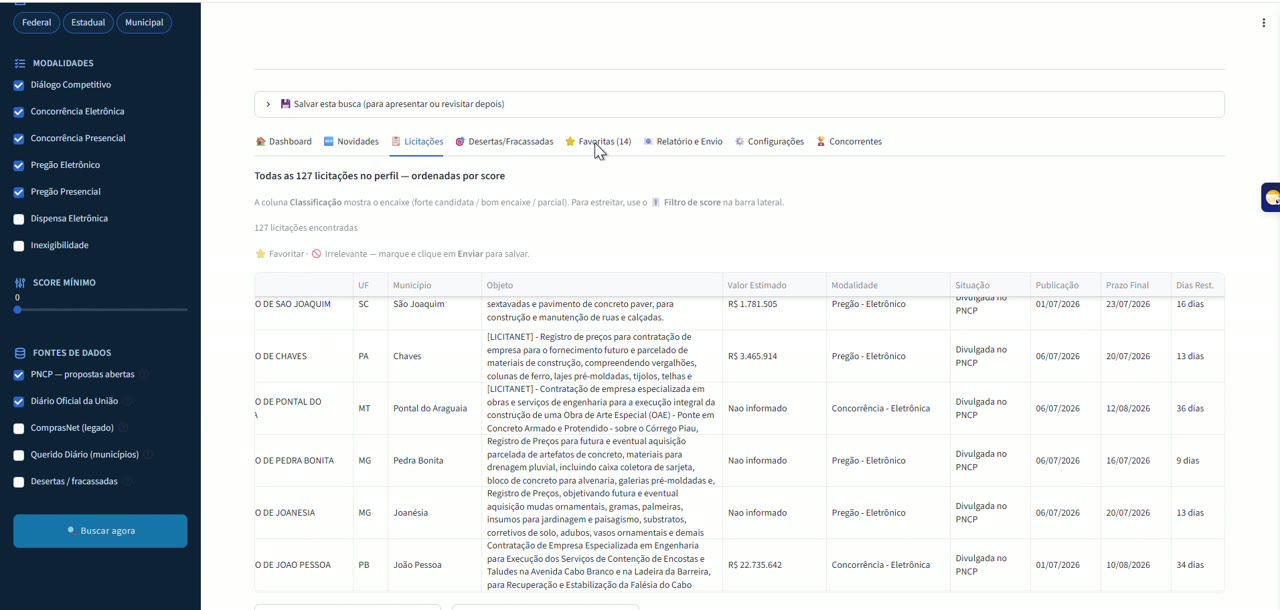Click the 36 dias remaining cell
Viewport: 1280px width, 610px height.
click(1197, 408)
